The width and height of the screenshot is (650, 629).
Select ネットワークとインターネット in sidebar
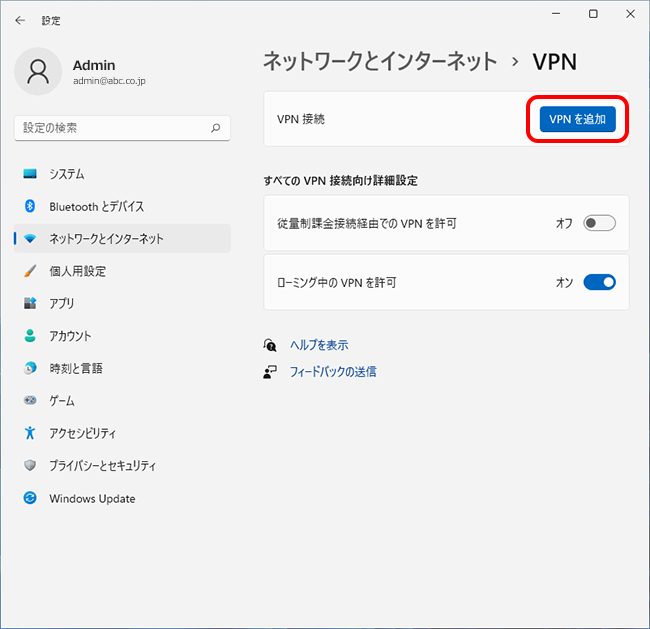click(x=122, y=238)
